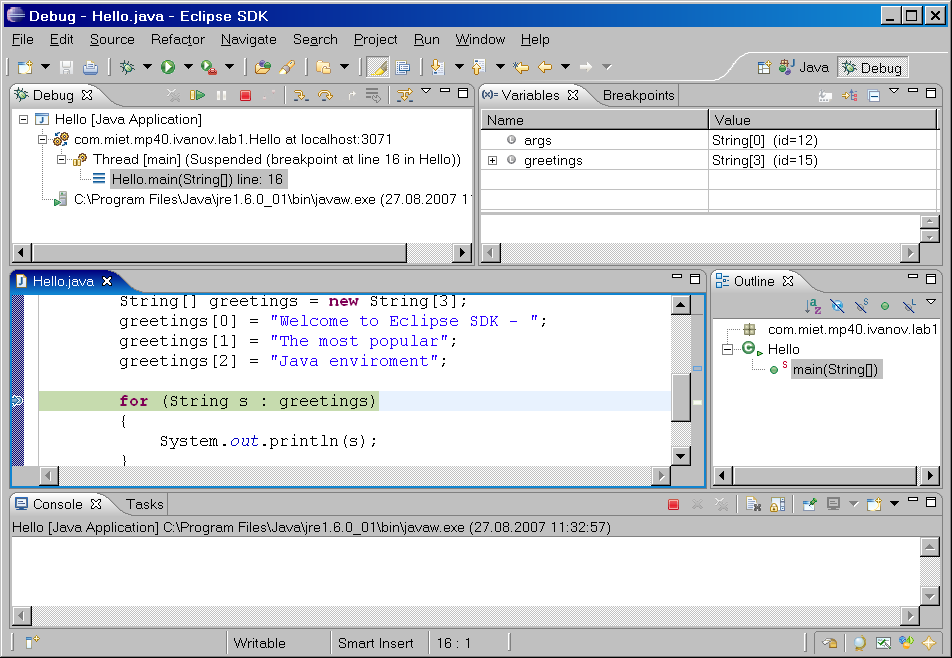952x658 pixels.
Task: Collapse the Hello class in Outline
Action: pyautogui.click(x=727, y=349)
